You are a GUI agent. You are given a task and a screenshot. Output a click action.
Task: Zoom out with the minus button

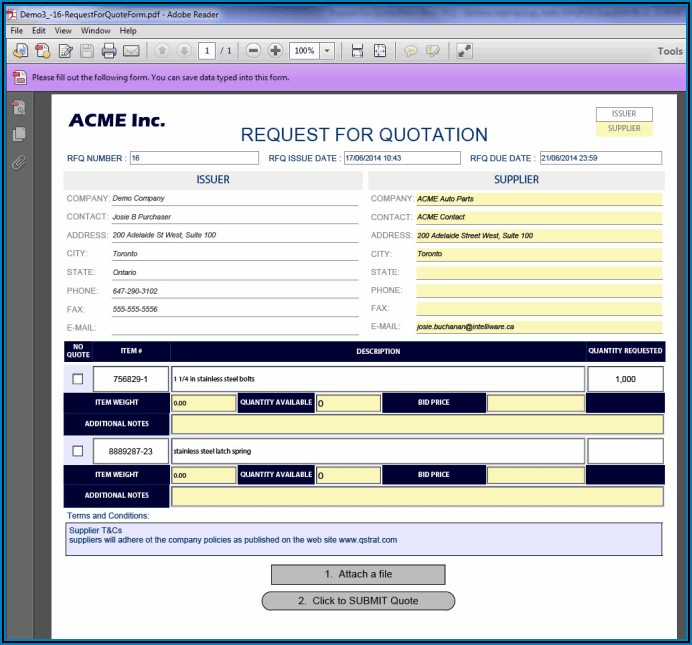click(253, 51)
